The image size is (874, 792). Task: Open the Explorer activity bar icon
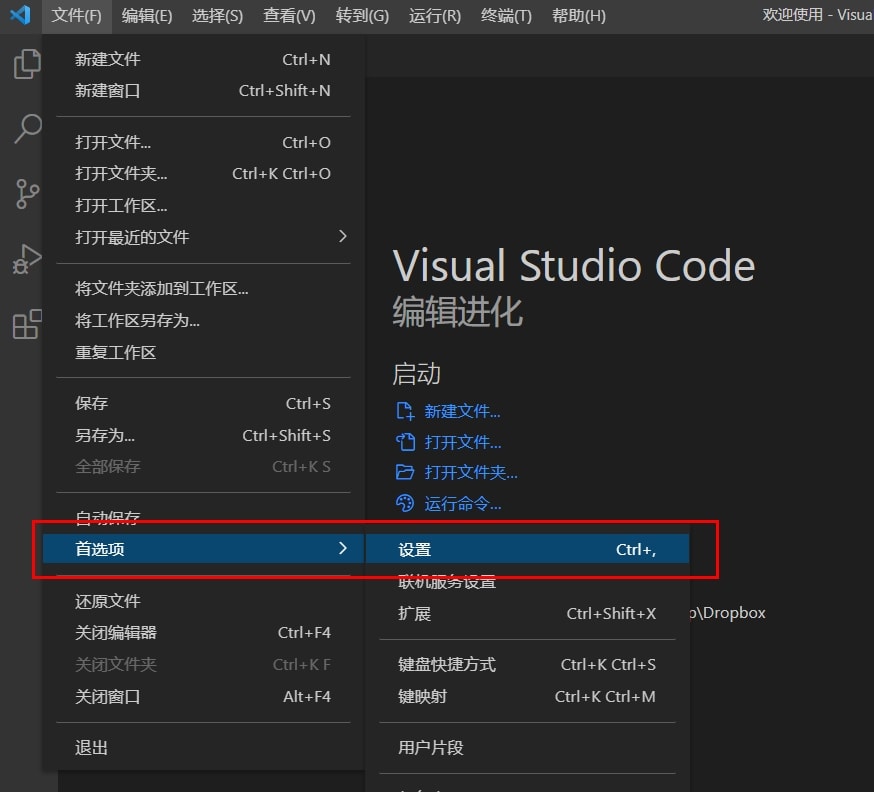tap(27, 64)
